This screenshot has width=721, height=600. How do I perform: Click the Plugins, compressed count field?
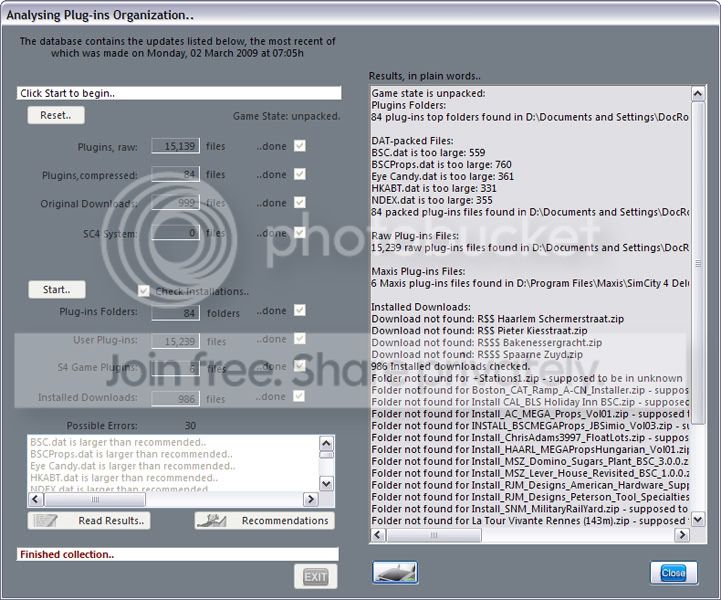[176, 174]
